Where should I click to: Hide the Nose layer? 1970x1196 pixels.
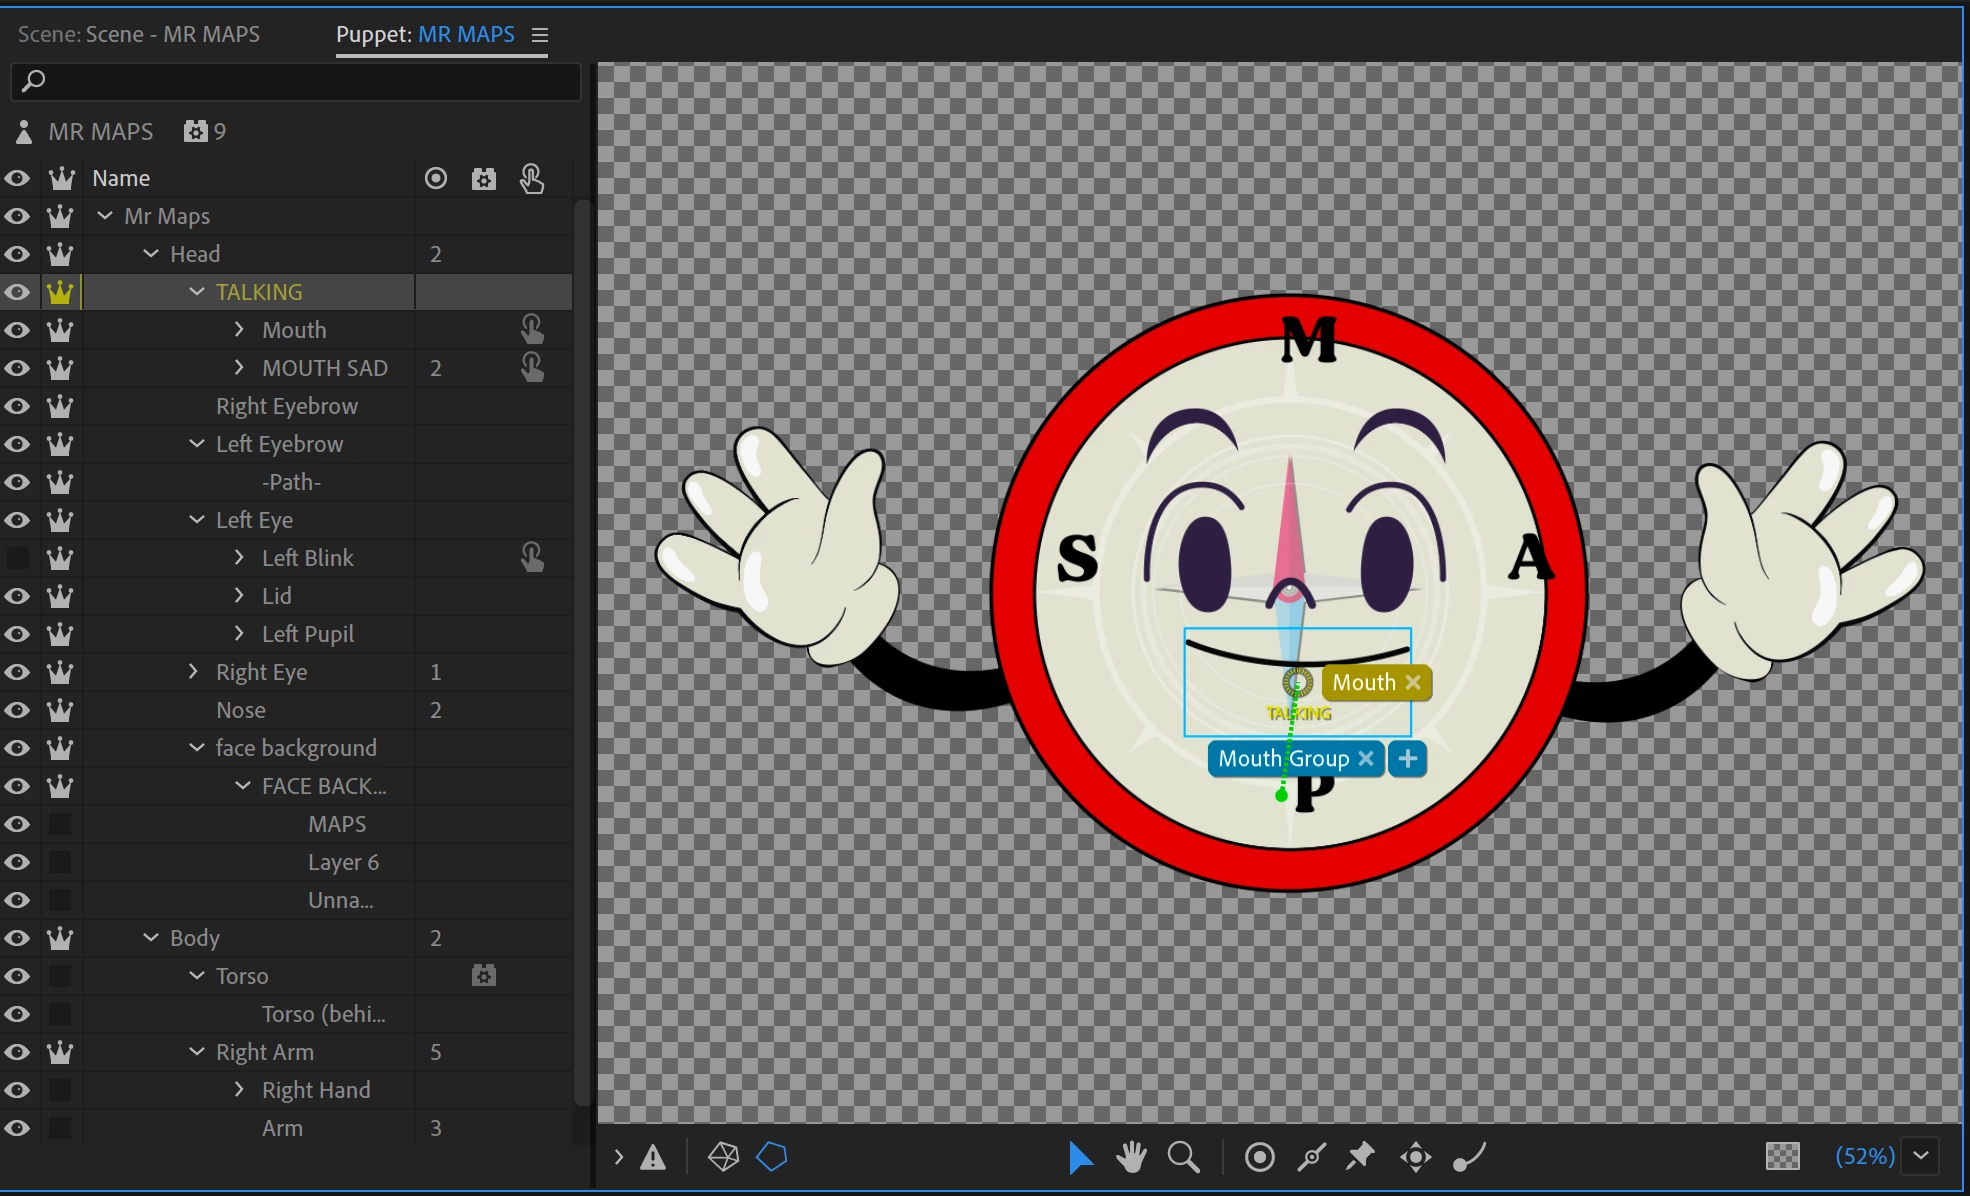pyautogui.click(x=17, y=710)
